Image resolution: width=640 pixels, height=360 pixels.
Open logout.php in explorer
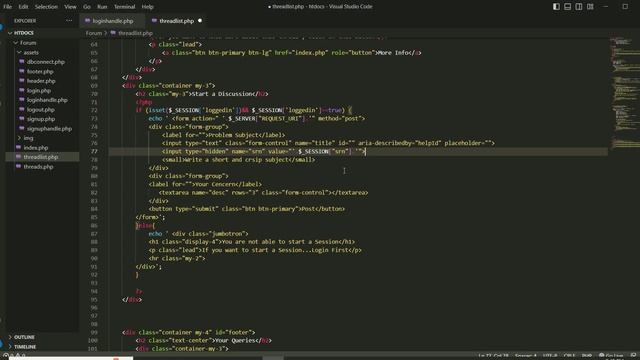click(40, 109)
